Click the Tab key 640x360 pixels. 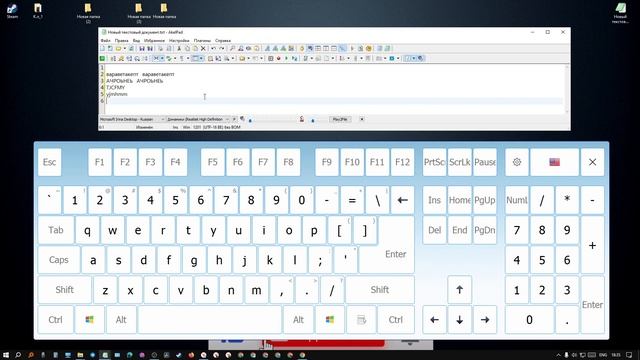[56, 230]
